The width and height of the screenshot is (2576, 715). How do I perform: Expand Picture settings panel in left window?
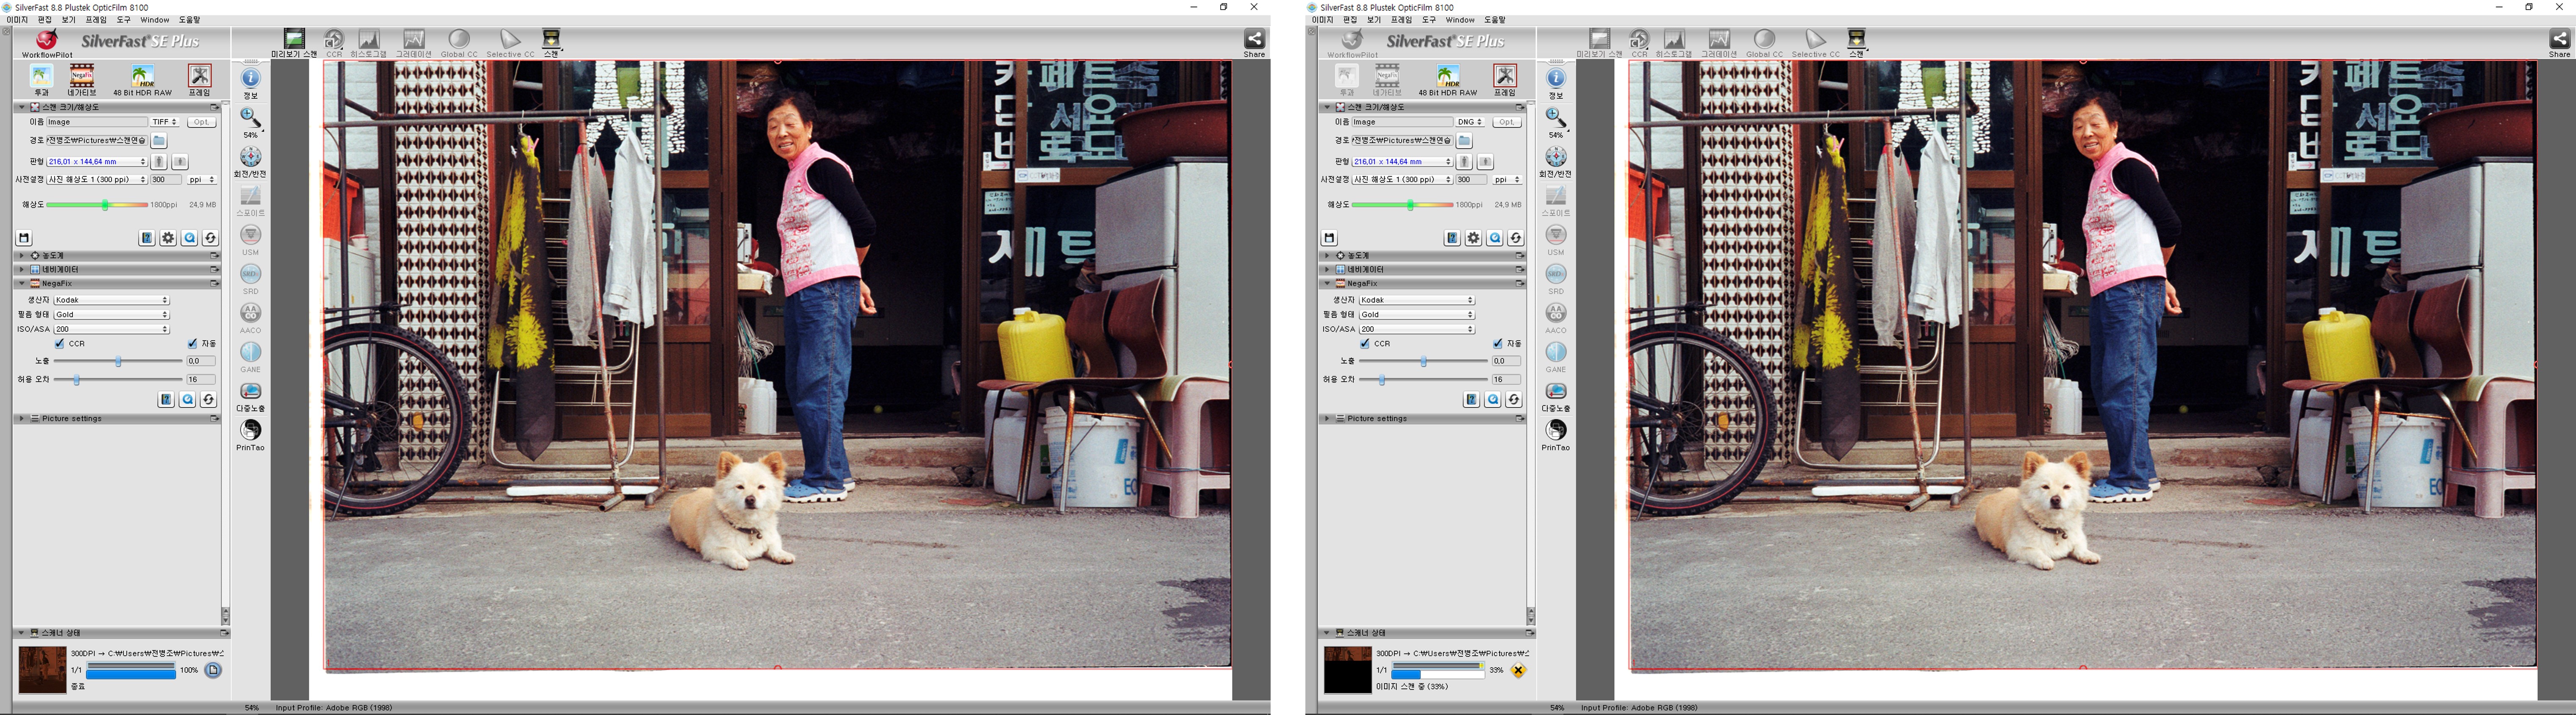pyautogui.click(x=22, y=419)
